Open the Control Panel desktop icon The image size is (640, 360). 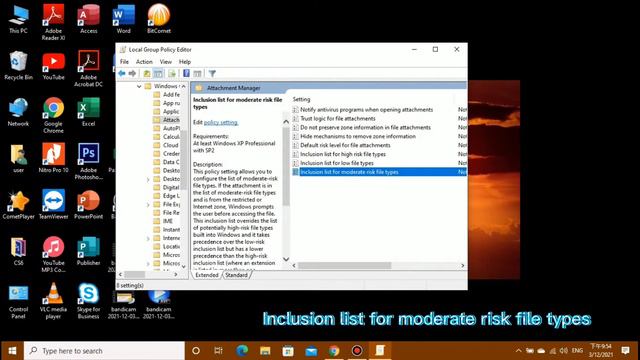(18, 301)
